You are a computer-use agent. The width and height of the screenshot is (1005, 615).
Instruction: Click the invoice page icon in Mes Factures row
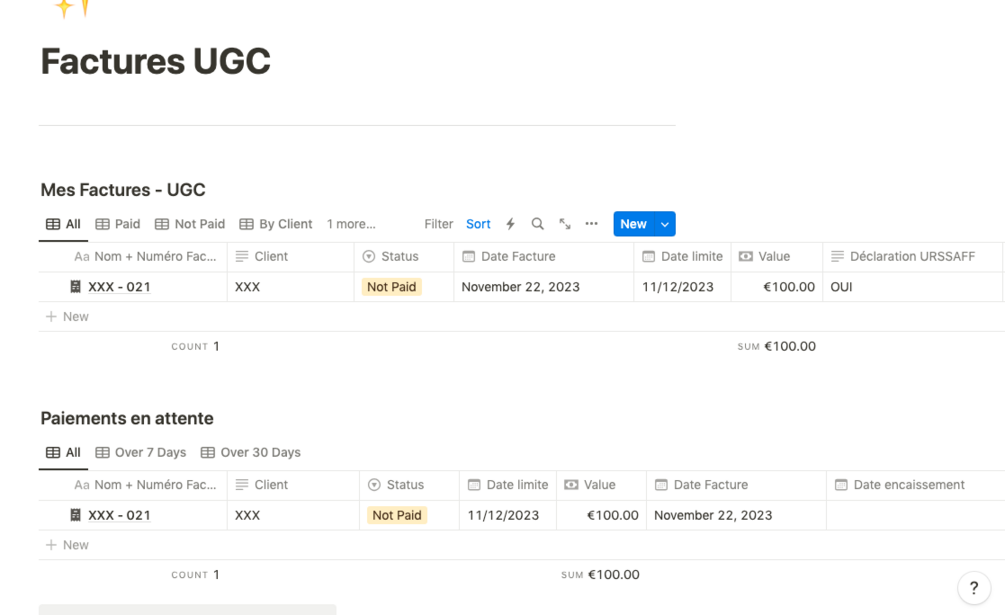pos(75,287)
